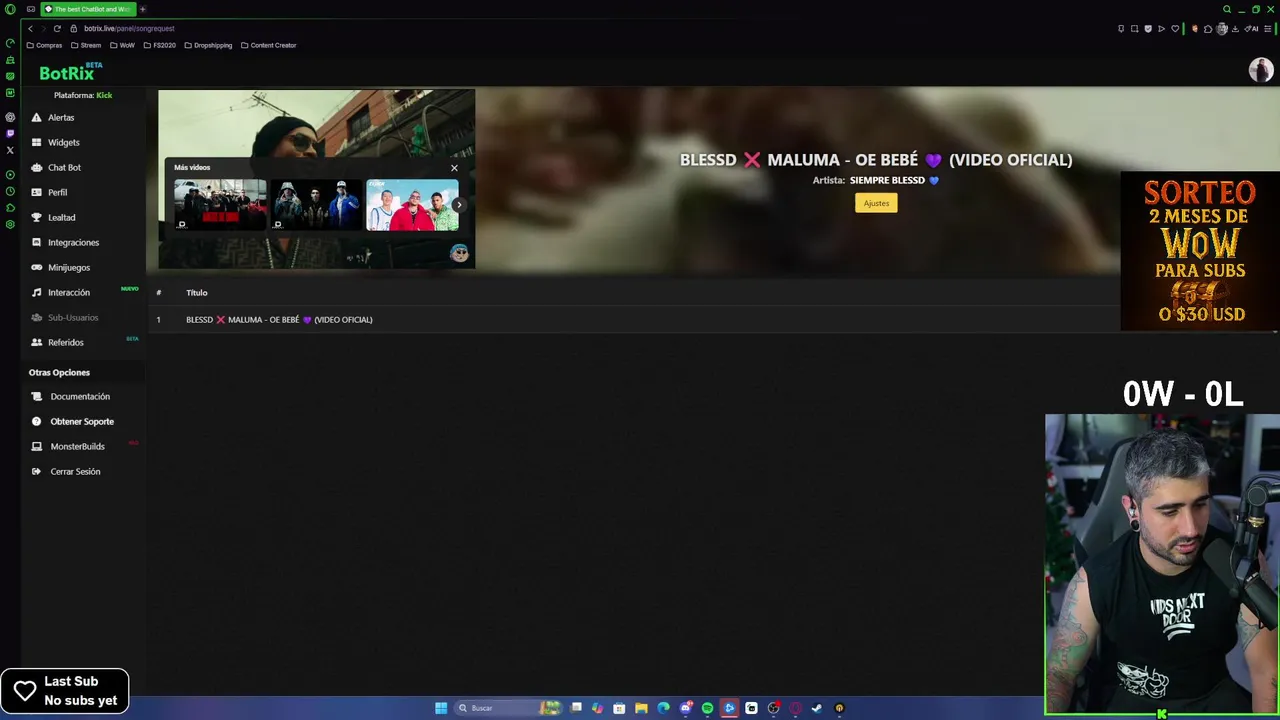1280x720 pixels.
Task: Open the Interacción video icon
Action: (37, 292)
